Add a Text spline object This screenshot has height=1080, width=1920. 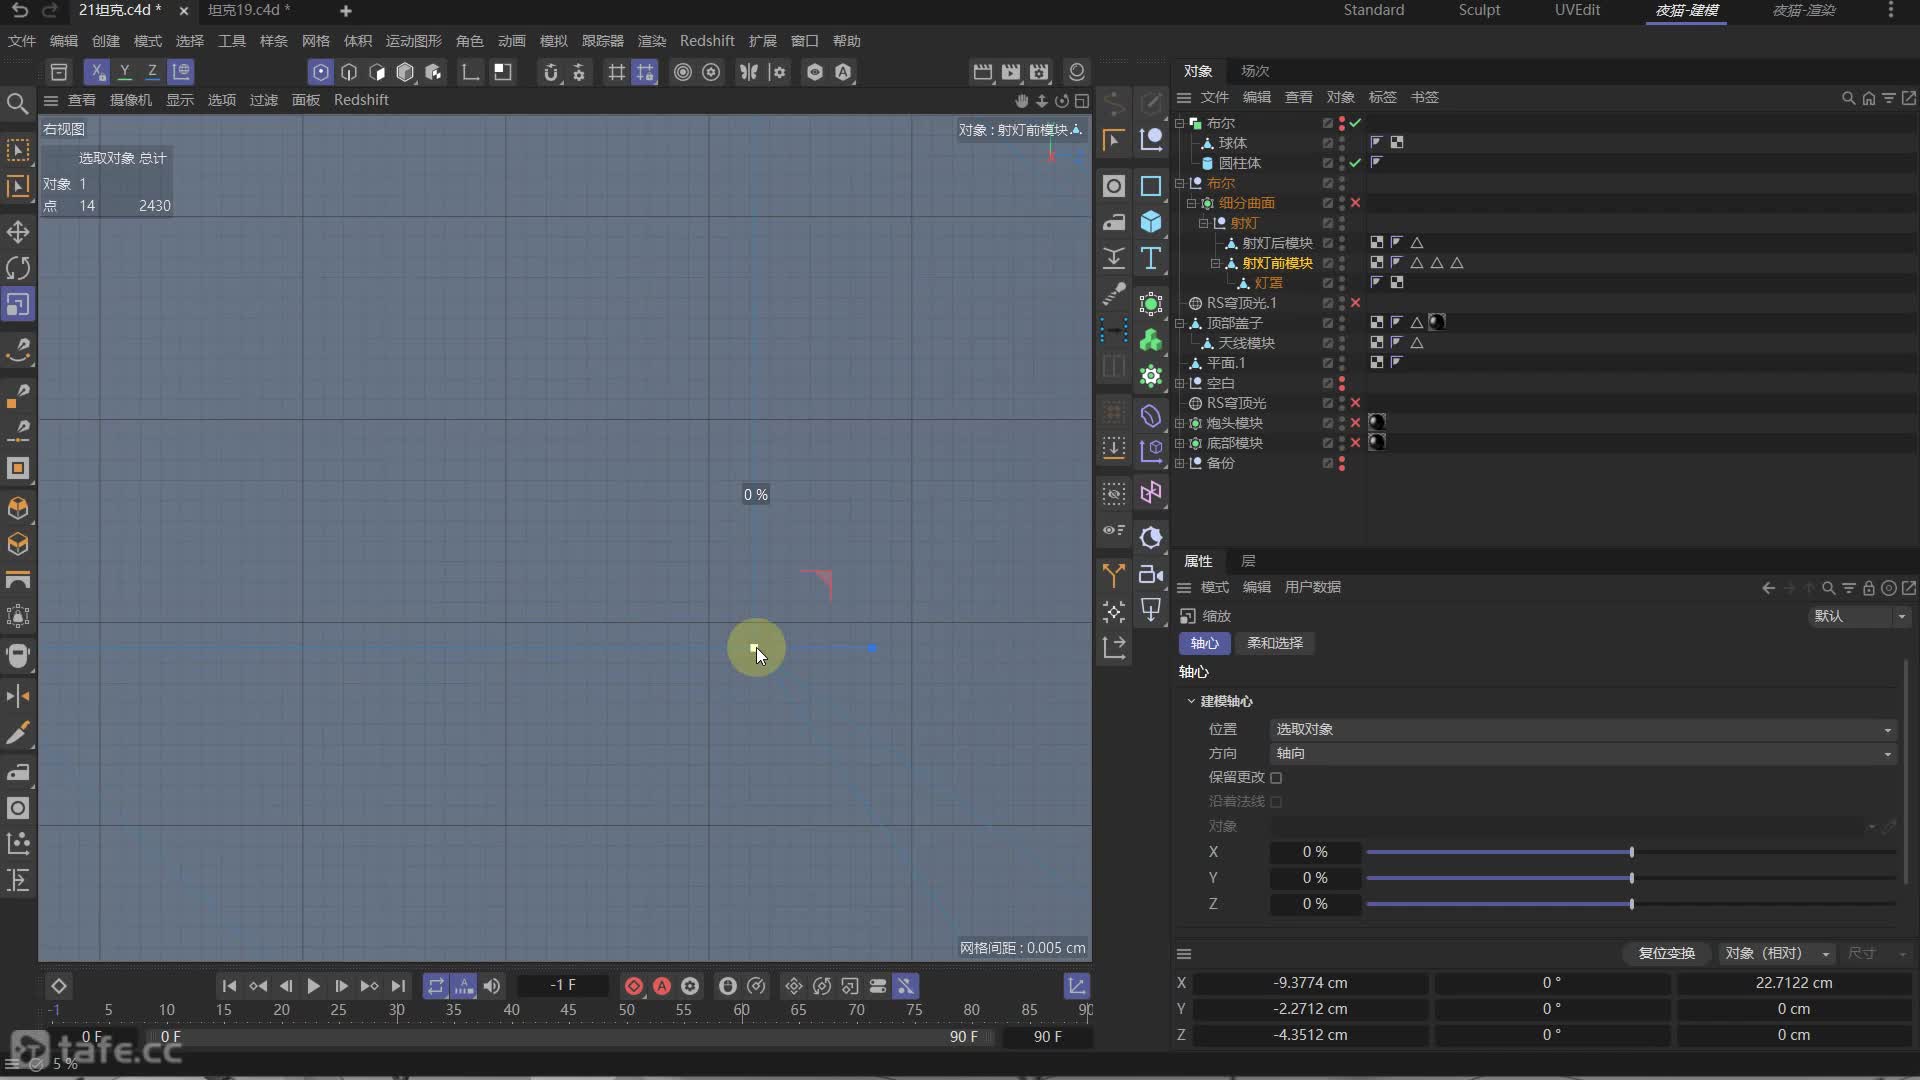click(x=1151, y=258)
